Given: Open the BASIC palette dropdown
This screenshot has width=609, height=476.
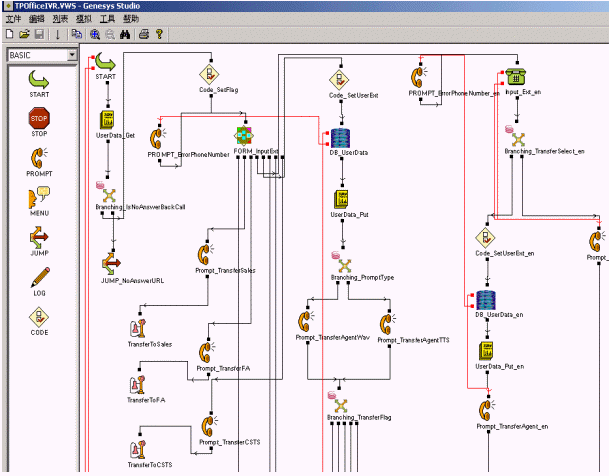Looking at the screenshot, I should 71,55.
